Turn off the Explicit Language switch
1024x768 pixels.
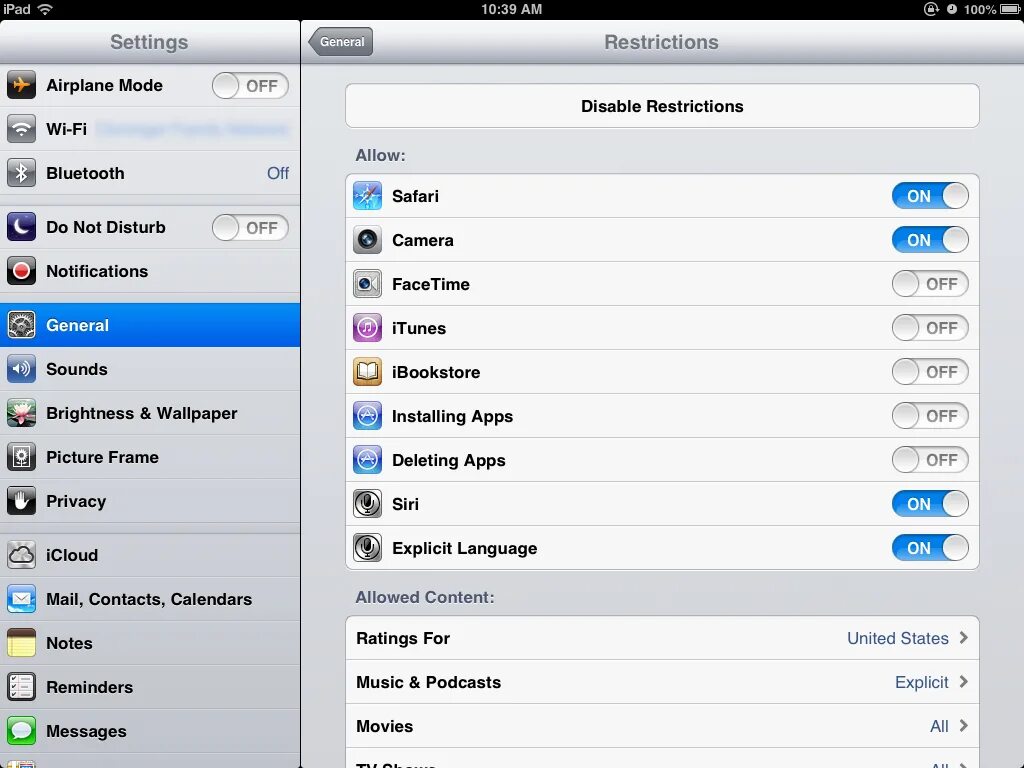click(930, 548)
